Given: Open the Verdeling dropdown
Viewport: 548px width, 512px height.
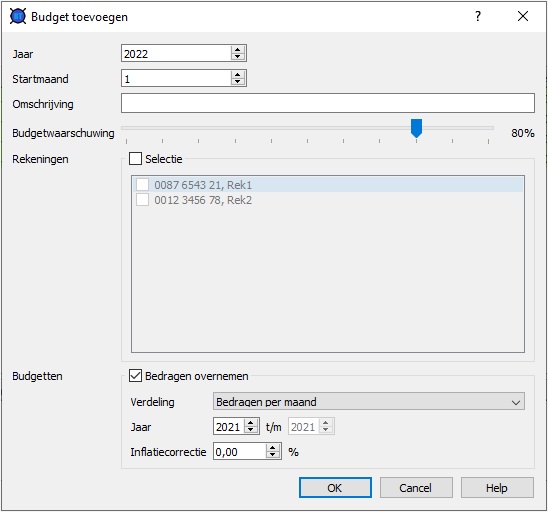Looking at the screenshot, I should tap(369, 401).
